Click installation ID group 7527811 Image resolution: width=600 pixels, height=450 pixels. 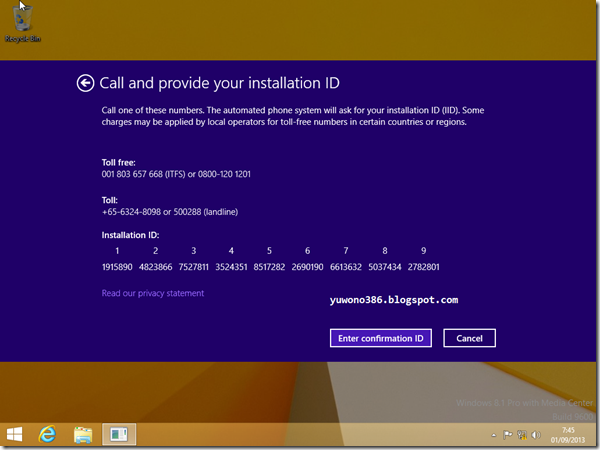tap(194, 267)
